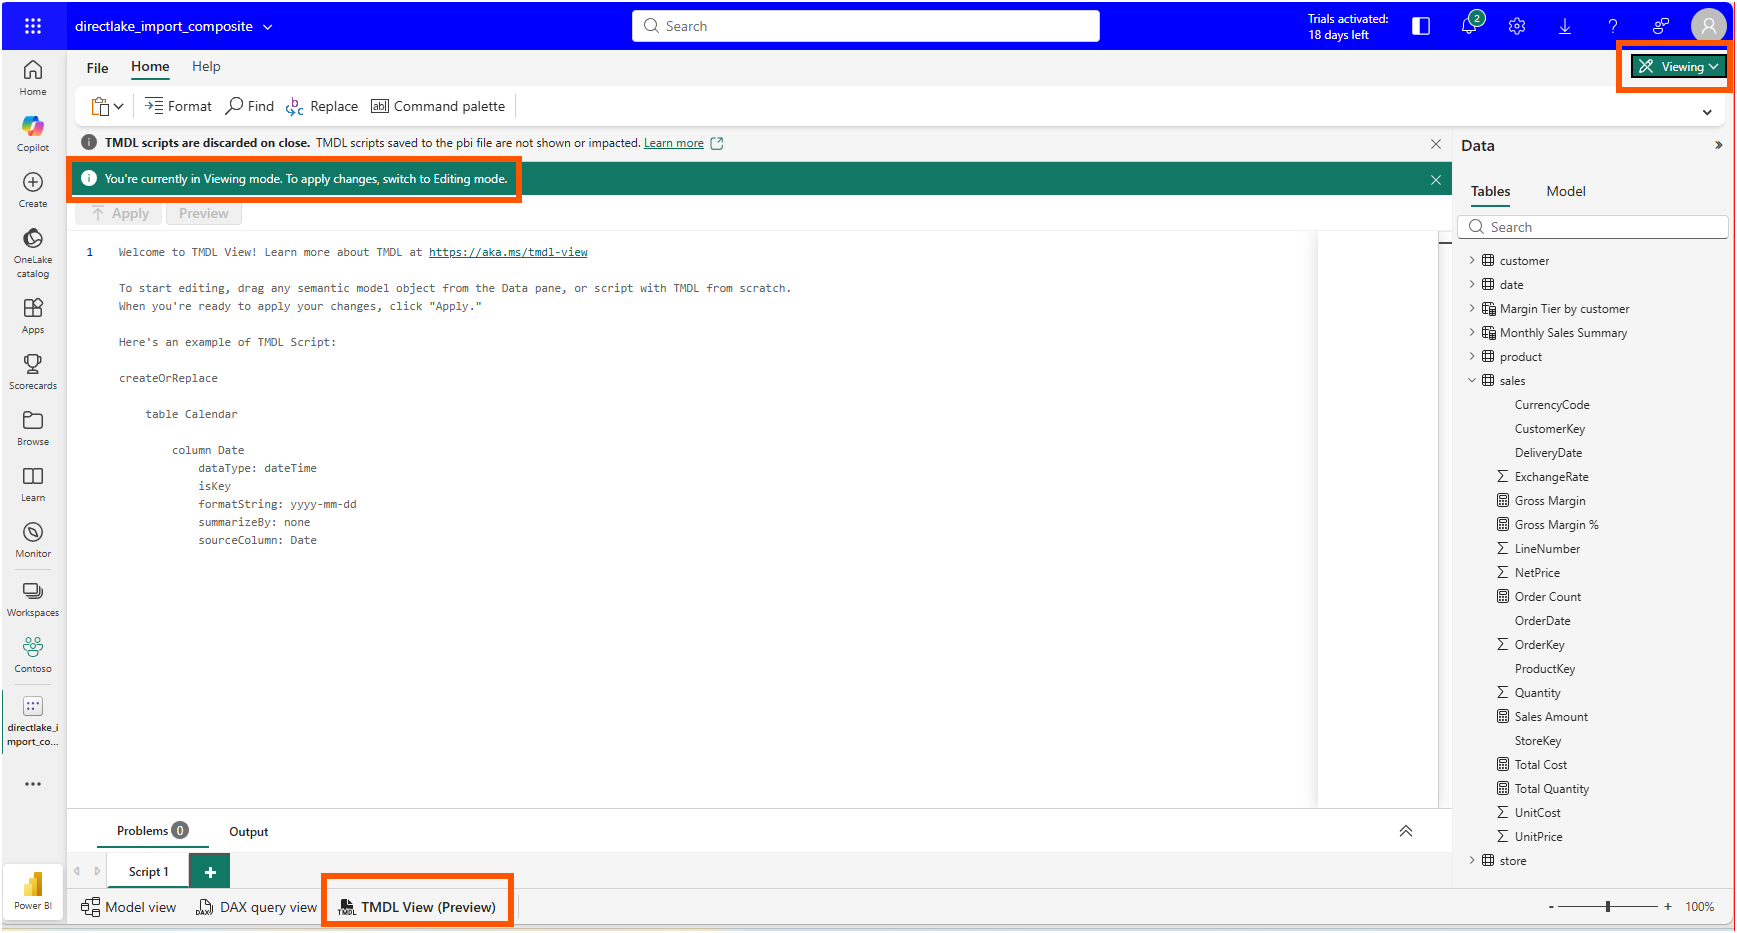Click the Format toolbar button

coord(178,106)
